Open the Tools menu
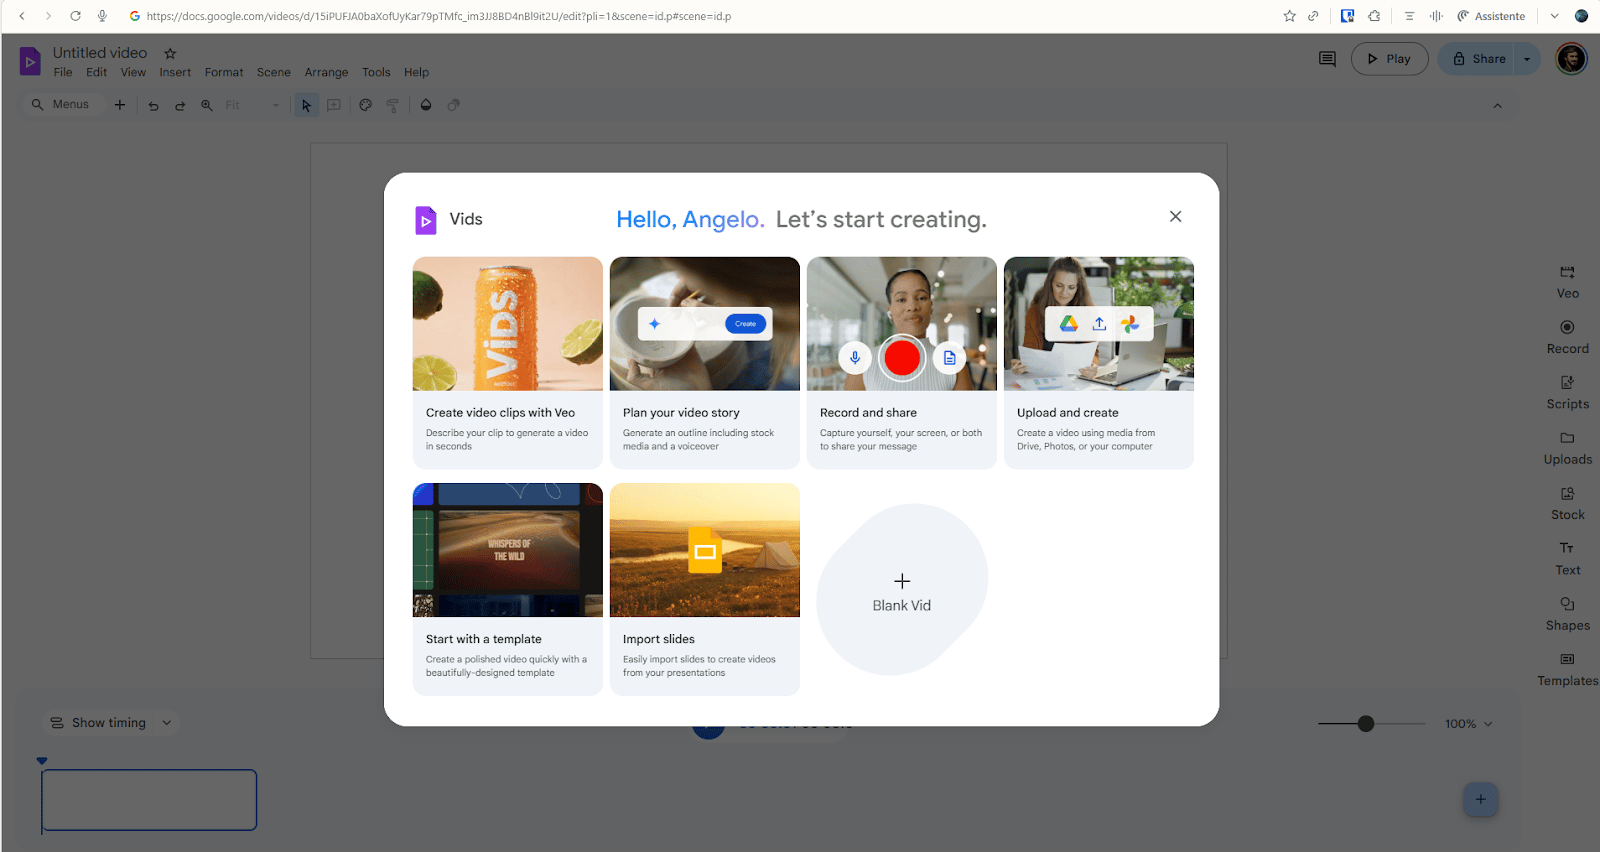 click(376, 72)
